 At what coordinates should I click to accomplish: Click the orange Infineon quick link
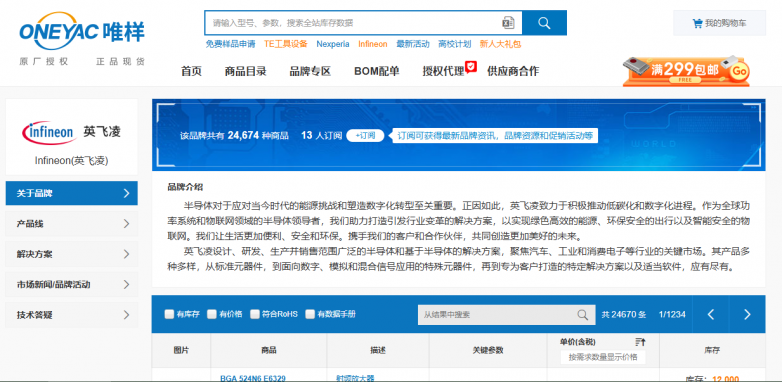373,44
